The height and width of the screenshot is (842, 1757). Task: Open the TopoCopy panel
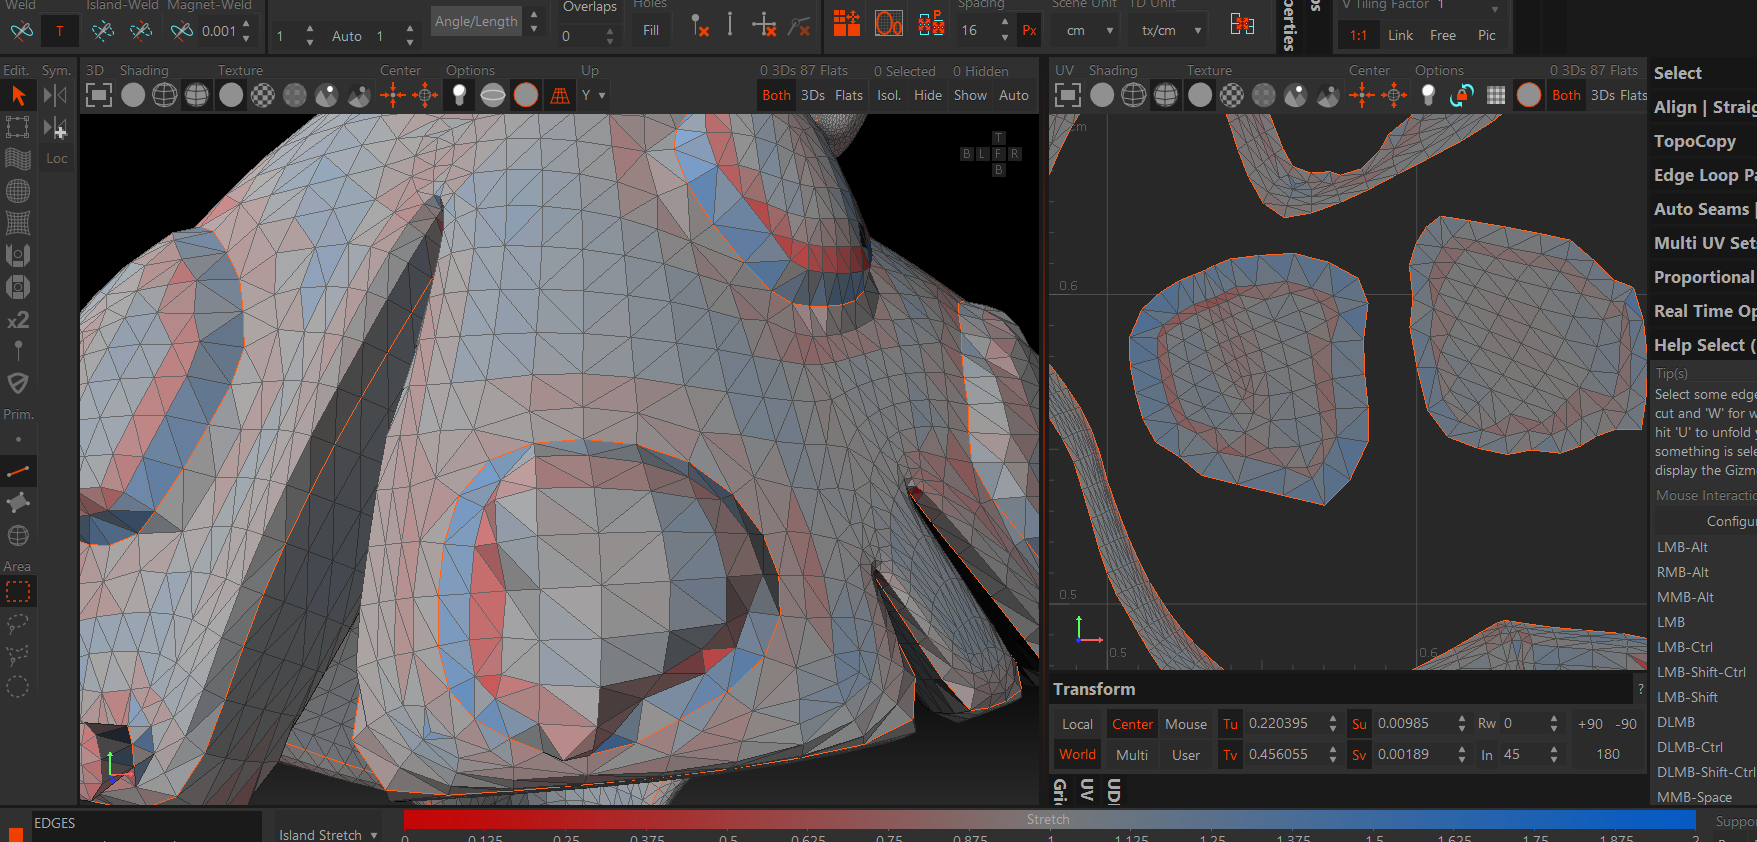click(x=1695, y=141)
